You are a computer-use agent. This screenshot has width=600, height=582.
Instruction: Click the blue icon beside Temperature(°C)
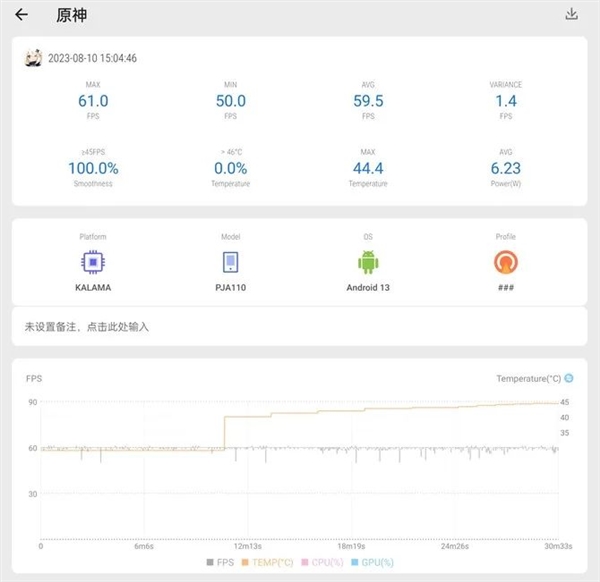pyautogui.click(x=569, y=378)
